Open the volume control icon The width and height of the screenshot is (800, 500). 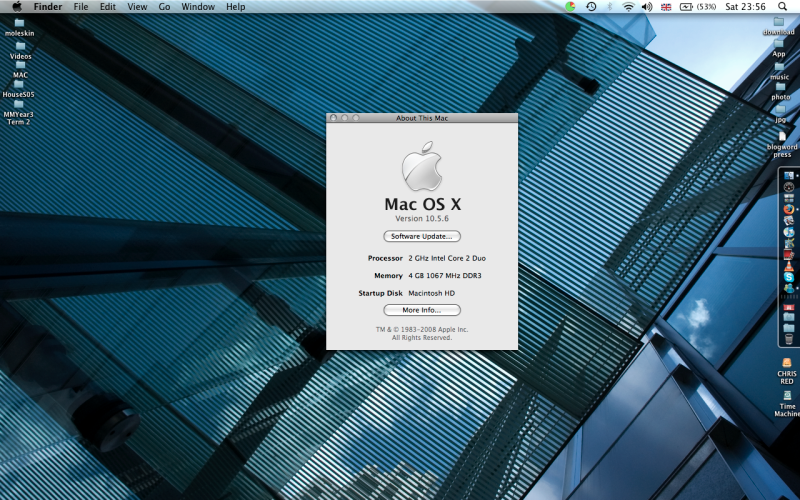(x=646, y=7)
